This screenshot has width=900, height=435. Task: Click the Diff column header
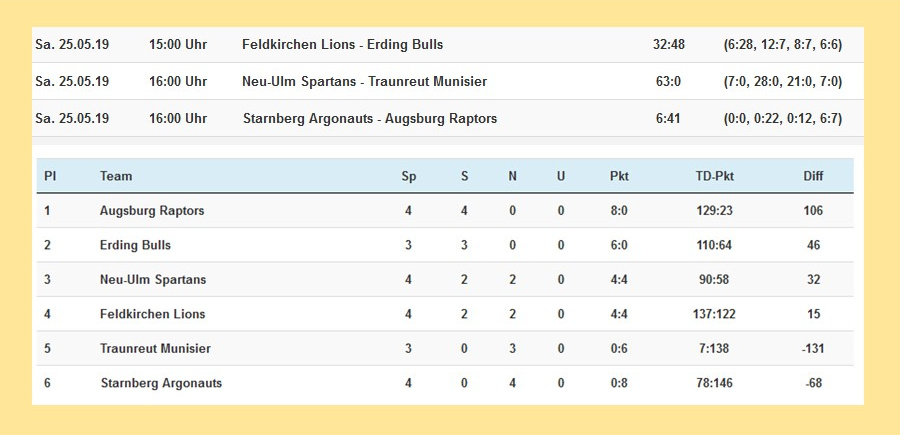click(813, 176)
